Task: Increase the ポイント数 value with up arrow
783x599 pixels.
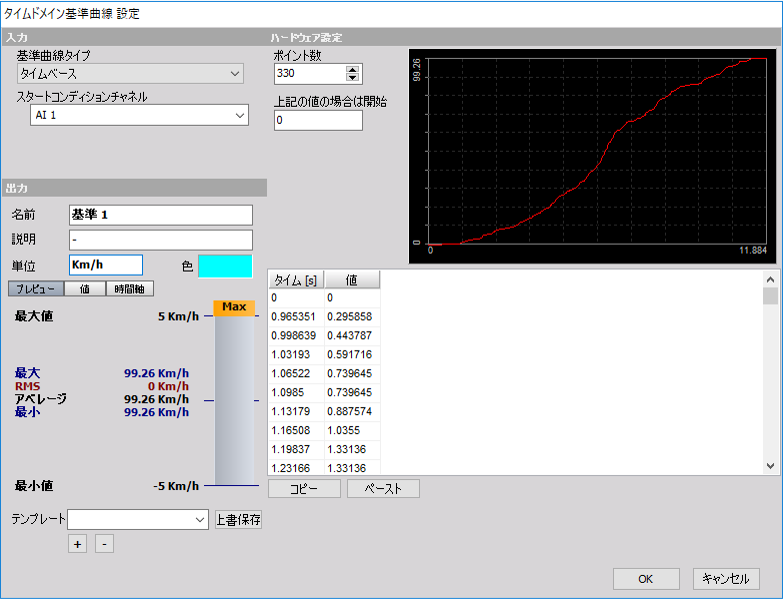Action: tap(353, 70)
